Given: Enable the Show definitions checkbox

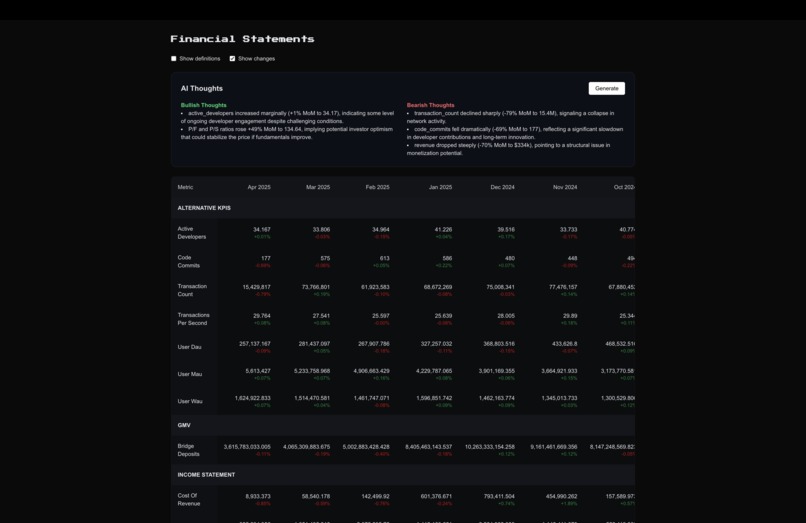Looking at the screenshot, I should click(x=174, y=59).
